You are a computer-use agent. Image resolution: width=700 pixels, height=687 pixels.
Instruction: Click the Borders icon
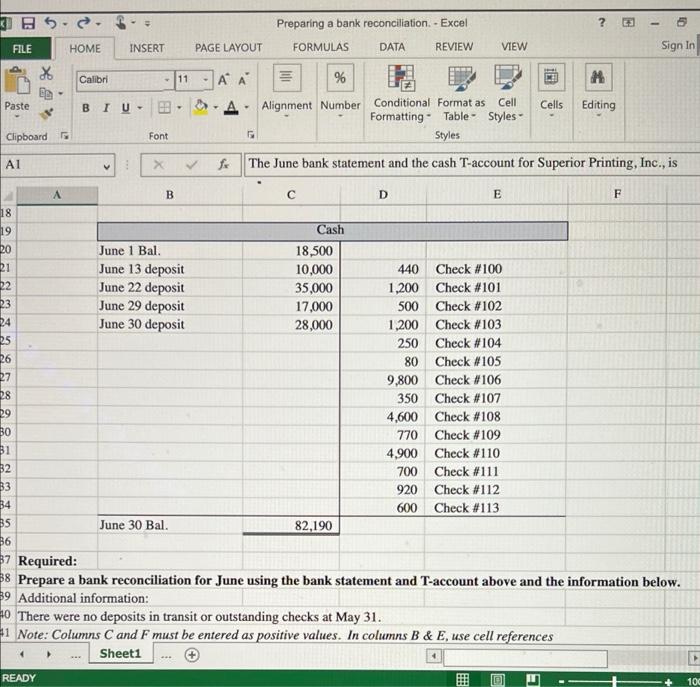coord(164,108)
